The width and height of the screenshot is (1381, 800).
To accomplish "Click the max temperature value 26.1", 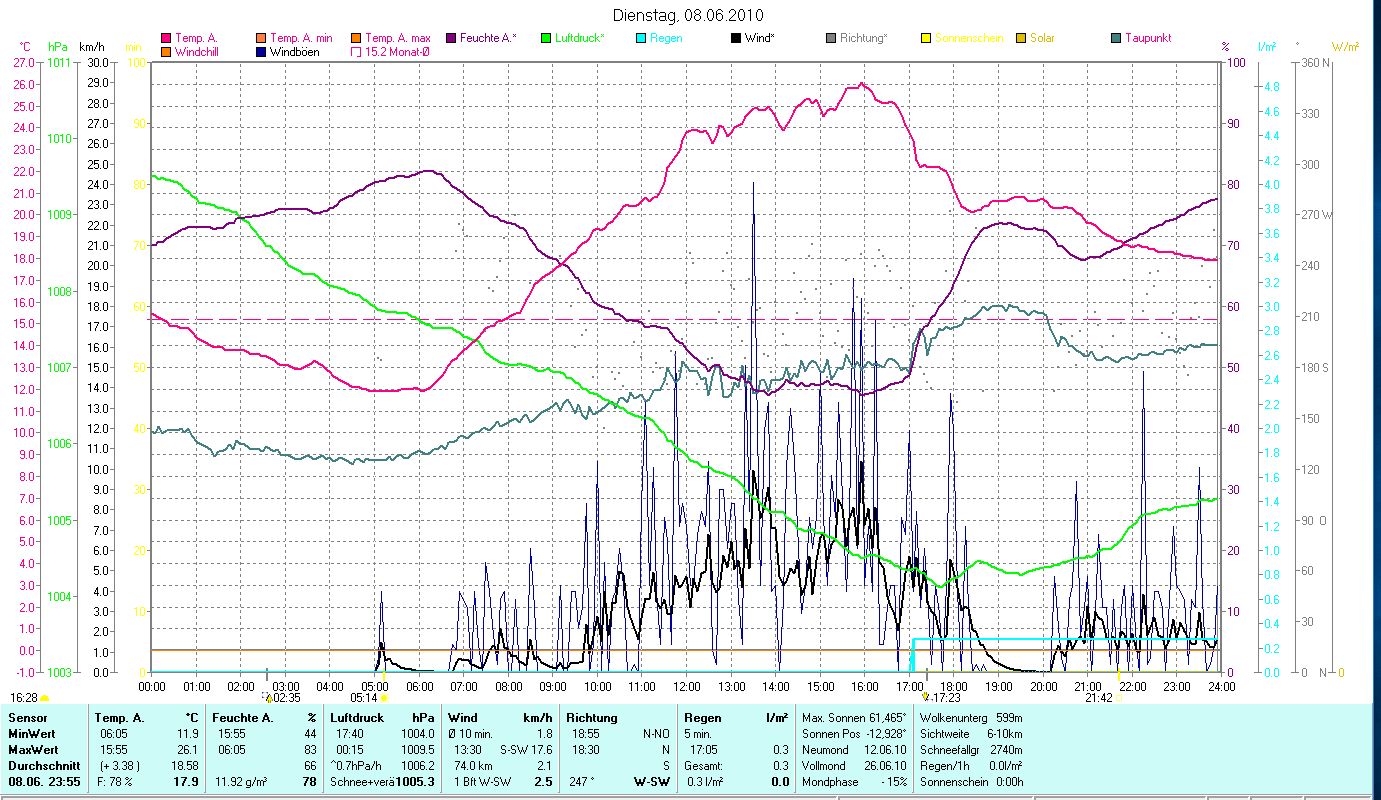I will [x=187, y=750].
